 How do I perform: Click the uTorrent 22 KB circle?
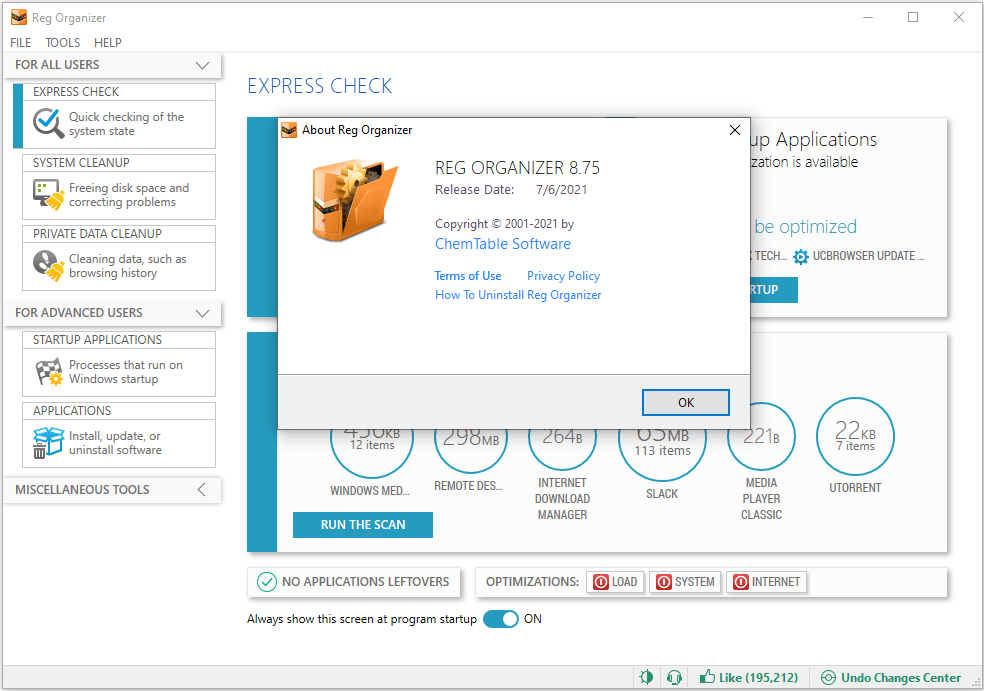[855, 436]
